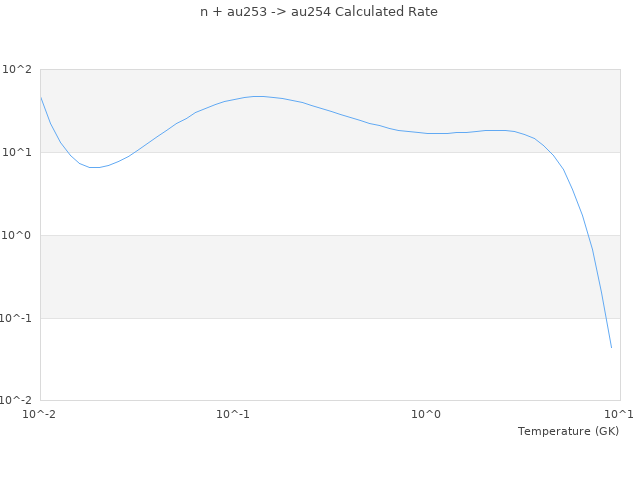
Task: Click the chart title "n + au253 -> au254 Calculated Rate"
Action: tap(319, 12)
